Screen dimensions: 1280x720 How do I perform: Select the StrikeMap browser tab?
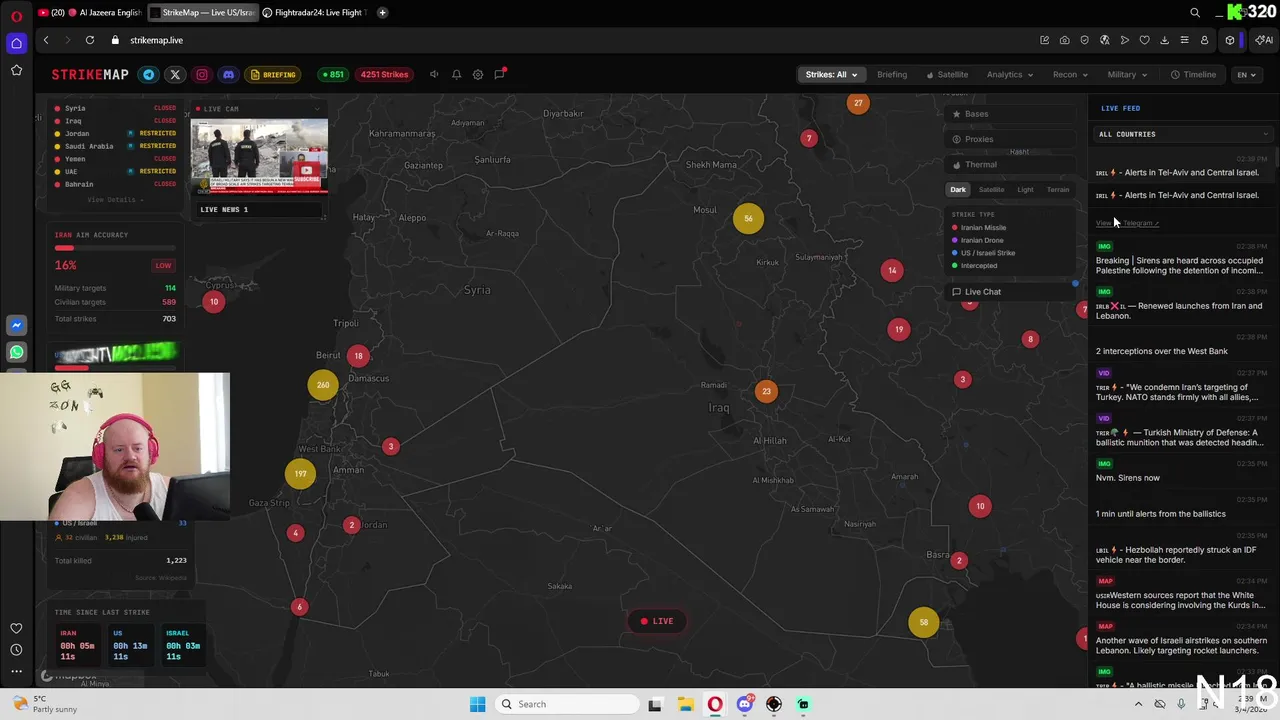pyautogui.click(x=201, y=12)
